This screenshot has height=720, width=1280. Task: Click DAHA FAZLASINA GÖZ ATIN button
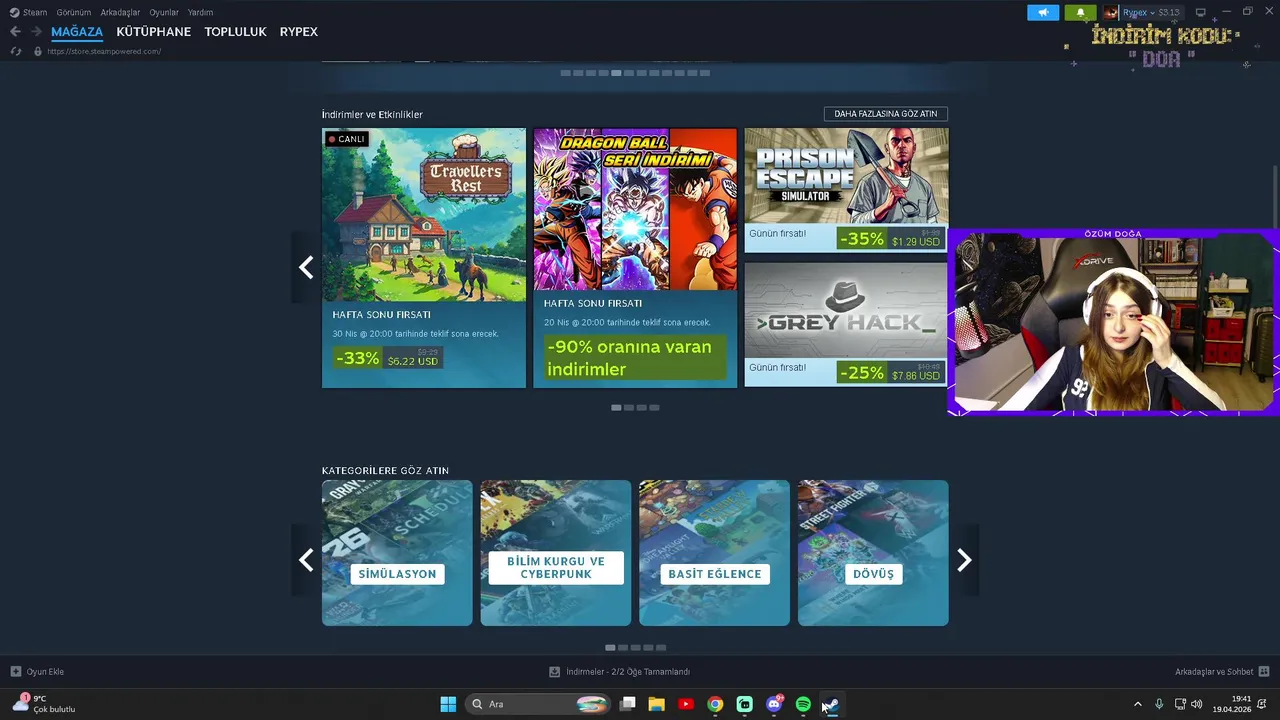tap(886, 114)
